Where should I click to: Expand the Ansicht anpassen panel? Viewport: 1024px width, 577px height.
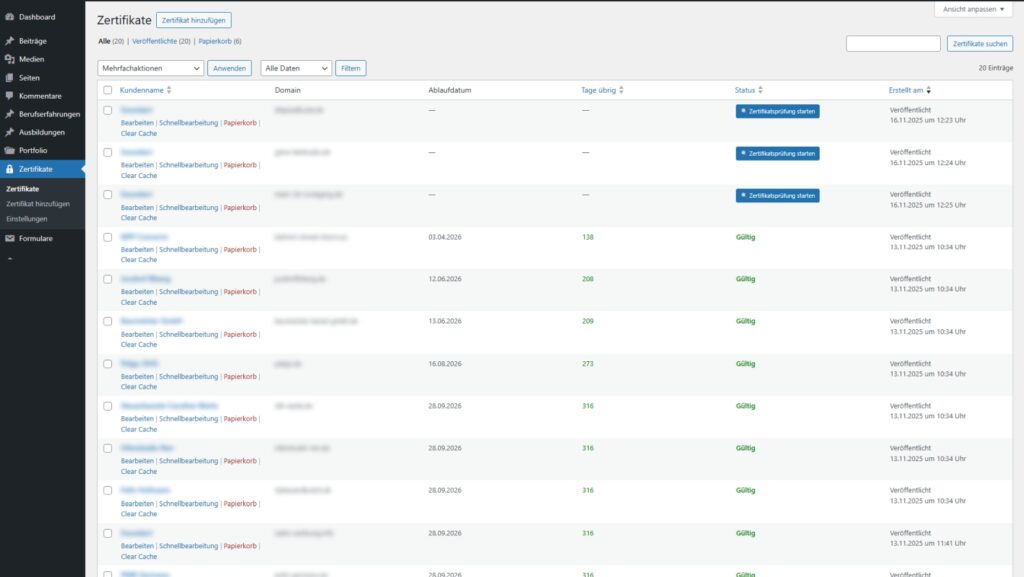click(x=974, y=9)
